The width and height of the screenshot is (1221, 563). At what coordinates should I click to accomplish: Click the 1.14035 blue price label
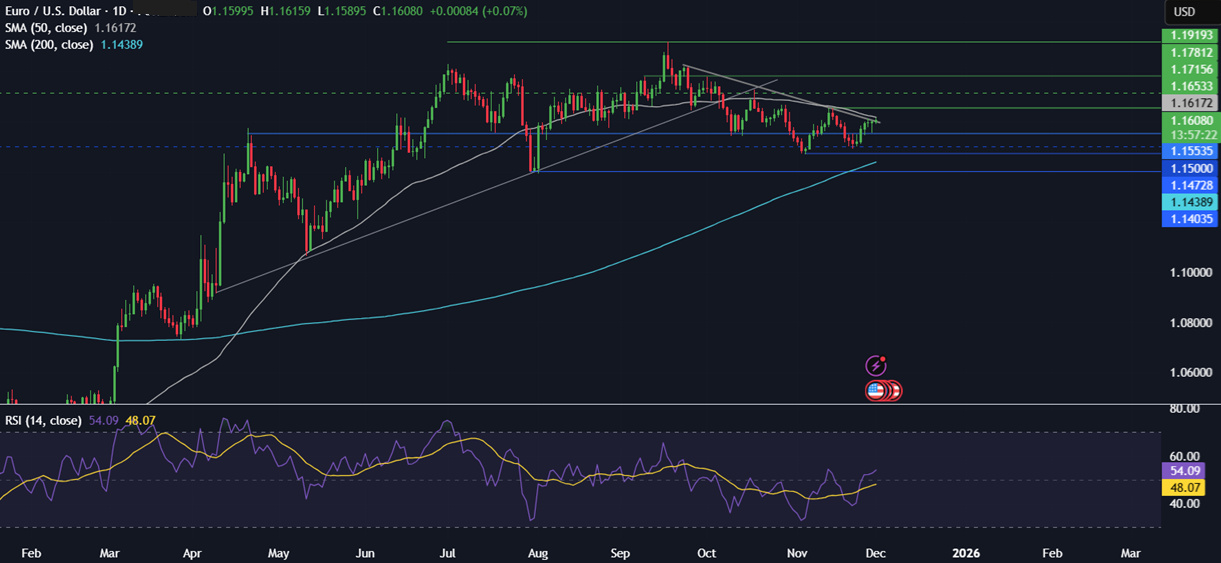[1189, 218]
